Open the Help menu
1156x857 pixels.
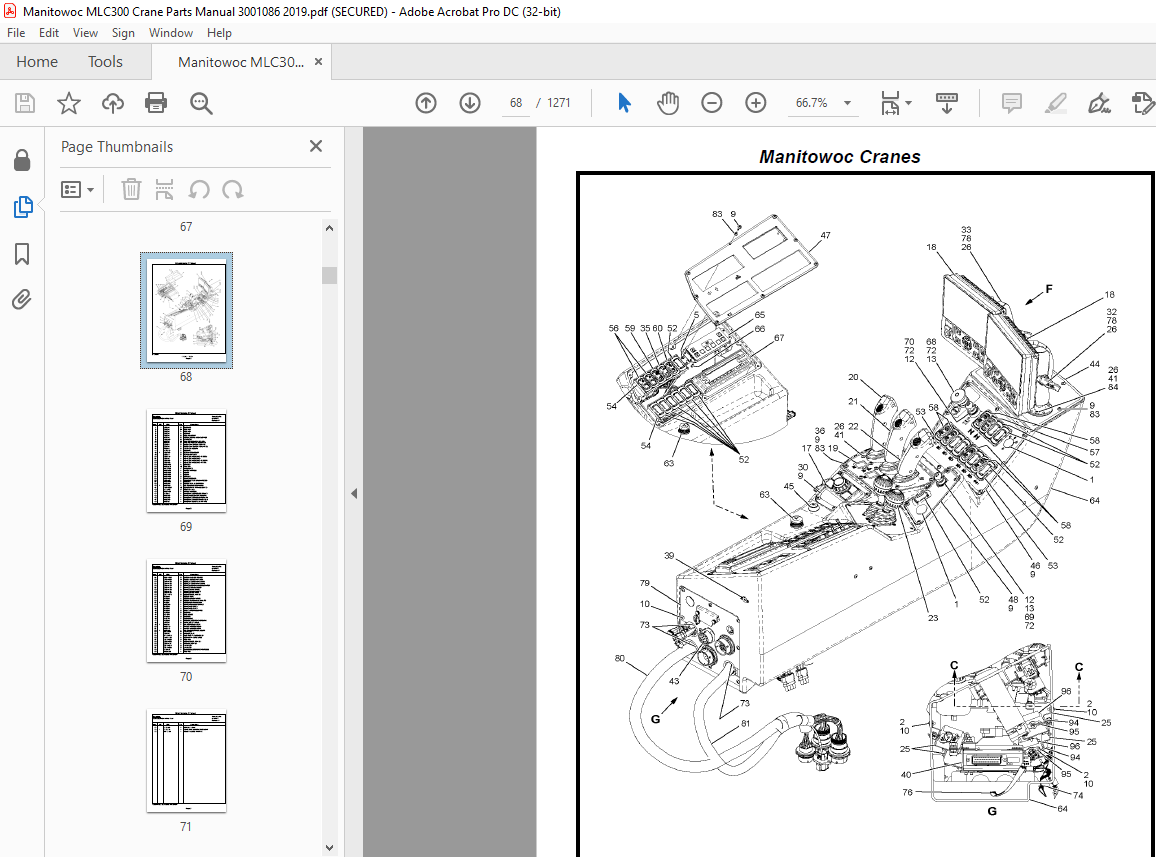(x=219, y=33)
